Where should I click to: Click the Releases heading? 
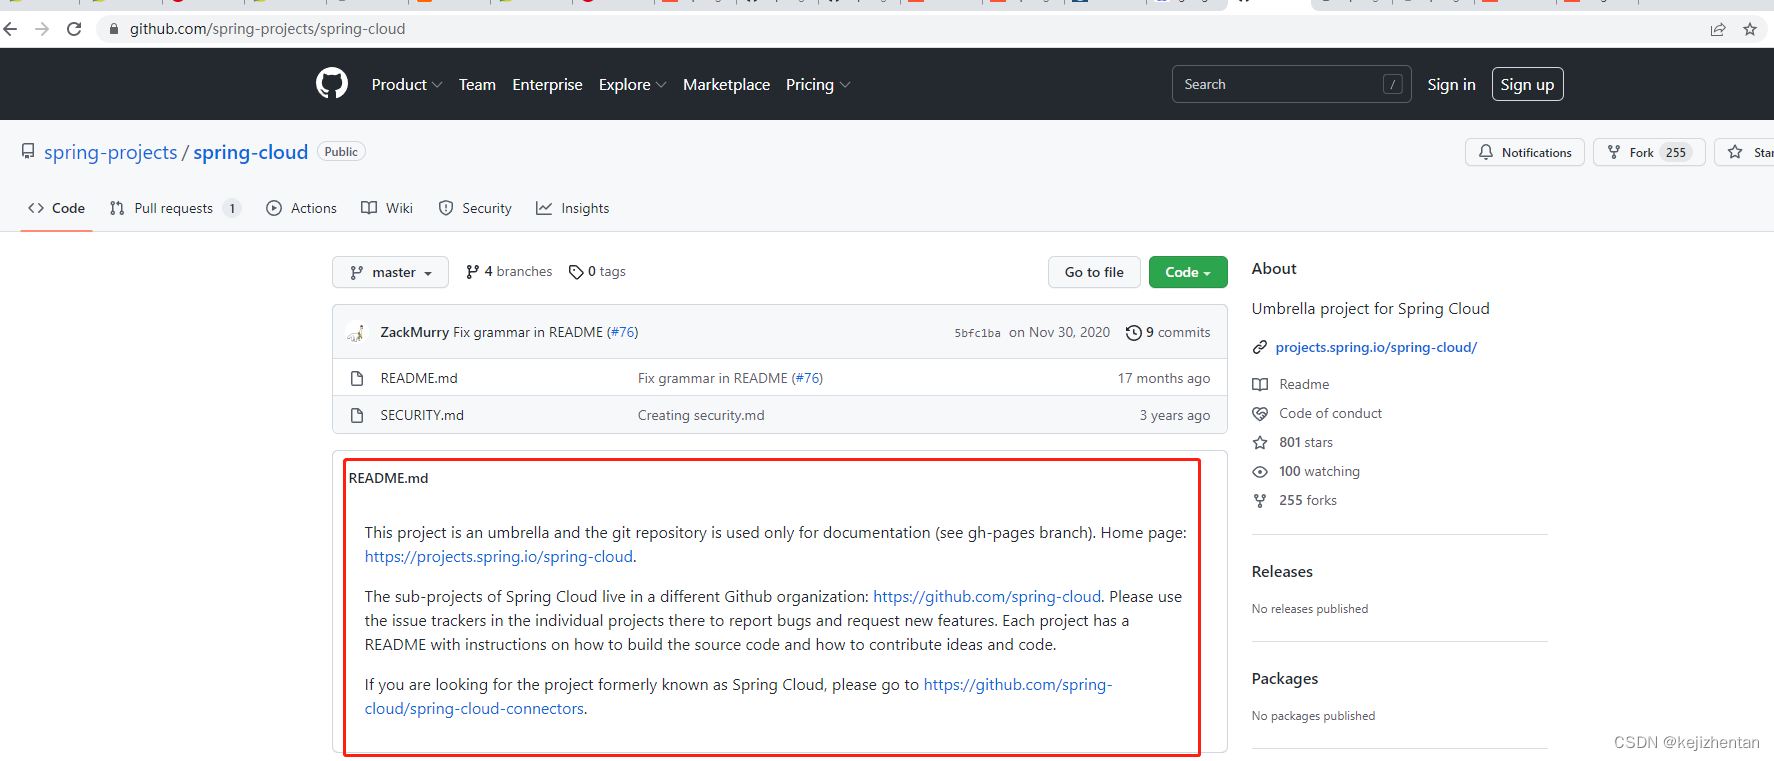[x=1282, y=572]
